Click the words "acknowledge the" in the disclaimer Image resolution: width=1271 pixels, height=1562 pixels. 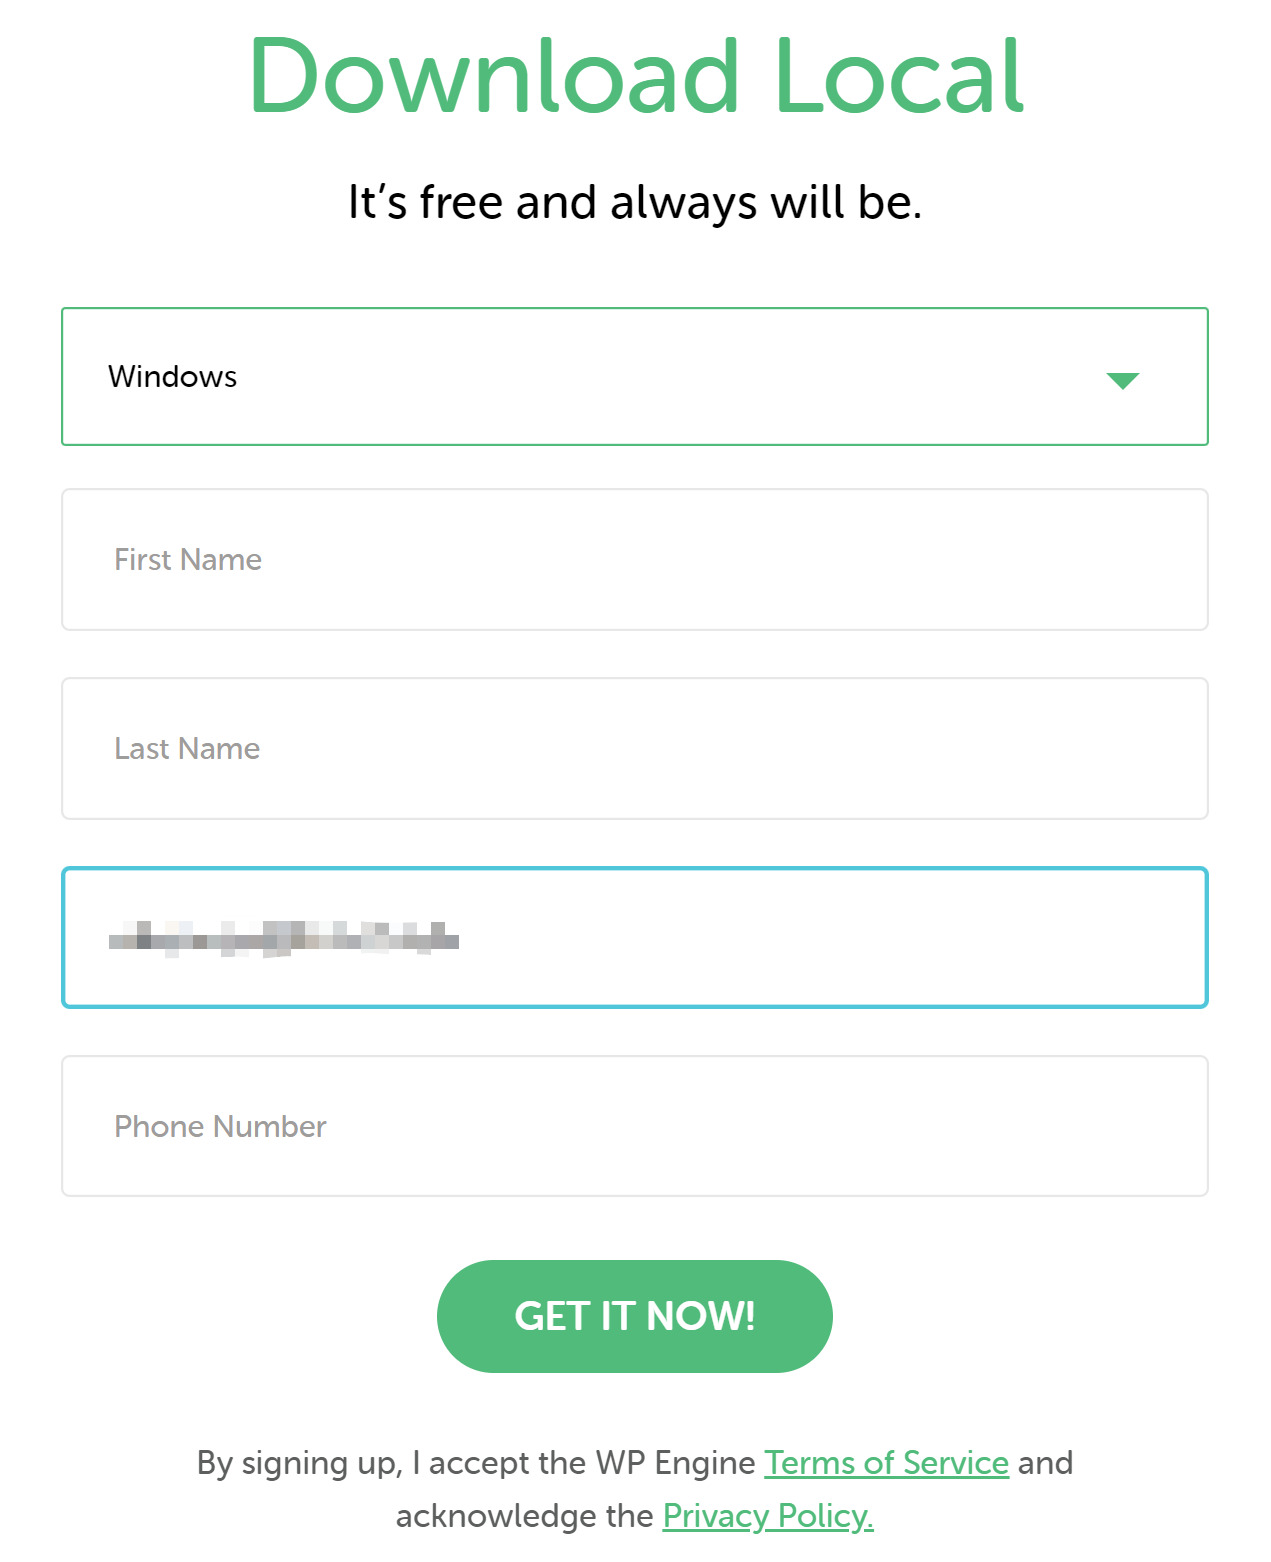coord(524,1516)
